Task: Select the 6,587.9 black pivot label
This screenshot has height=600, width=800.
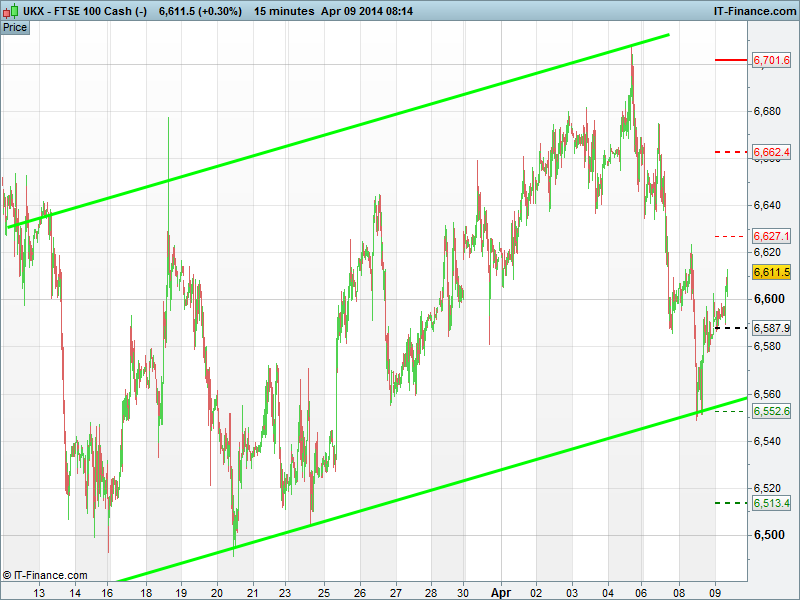Action: point(771,328)
